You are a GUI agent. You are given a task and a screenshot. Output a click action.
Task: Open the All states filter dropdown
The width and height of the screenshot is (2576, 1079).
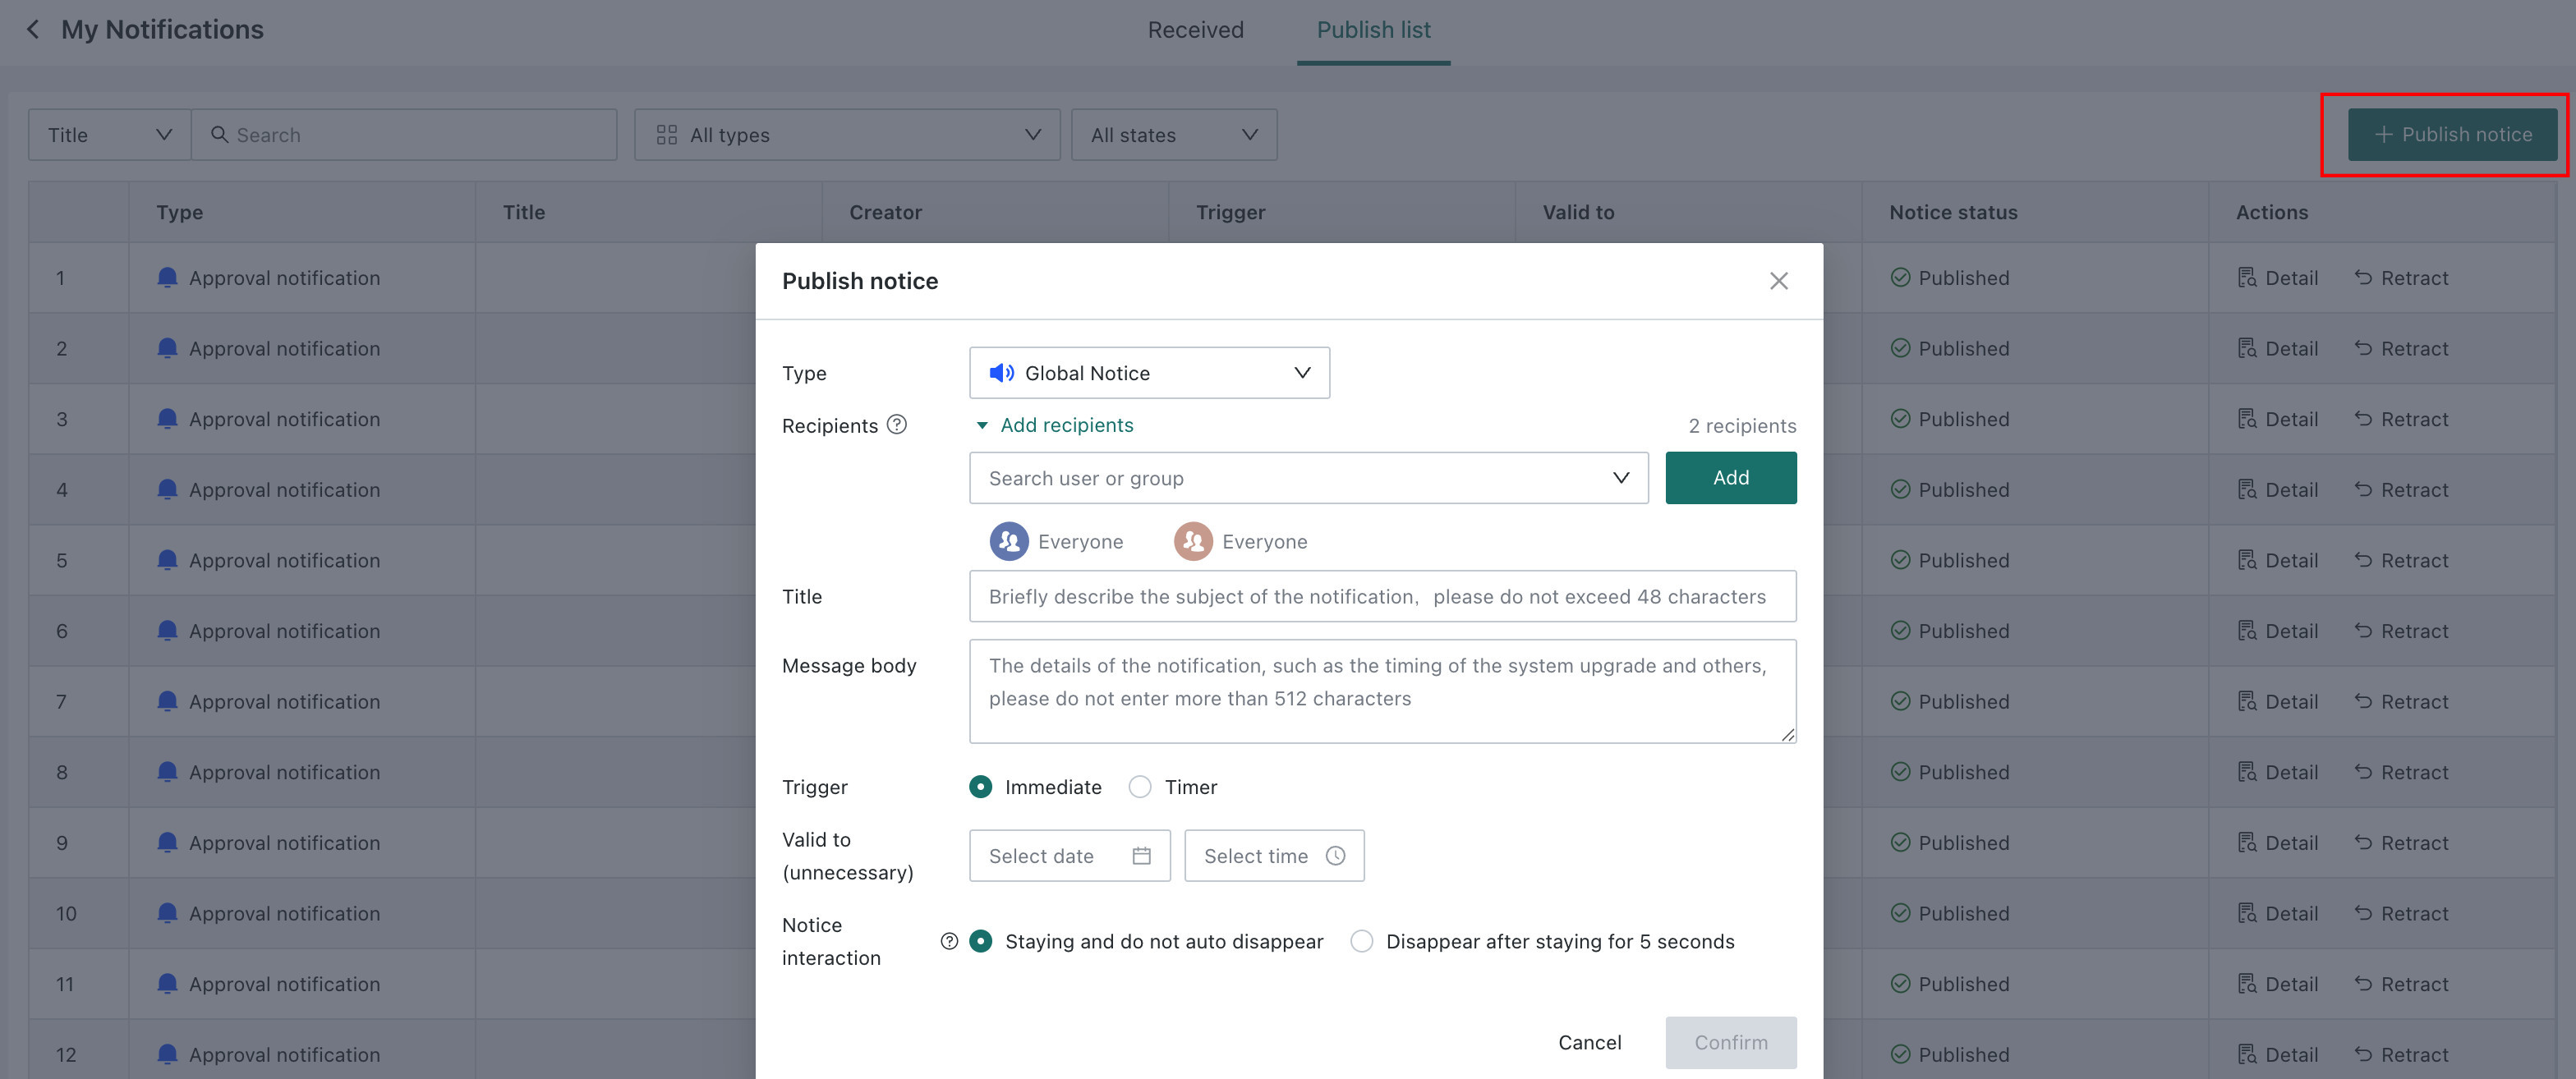1174,135
